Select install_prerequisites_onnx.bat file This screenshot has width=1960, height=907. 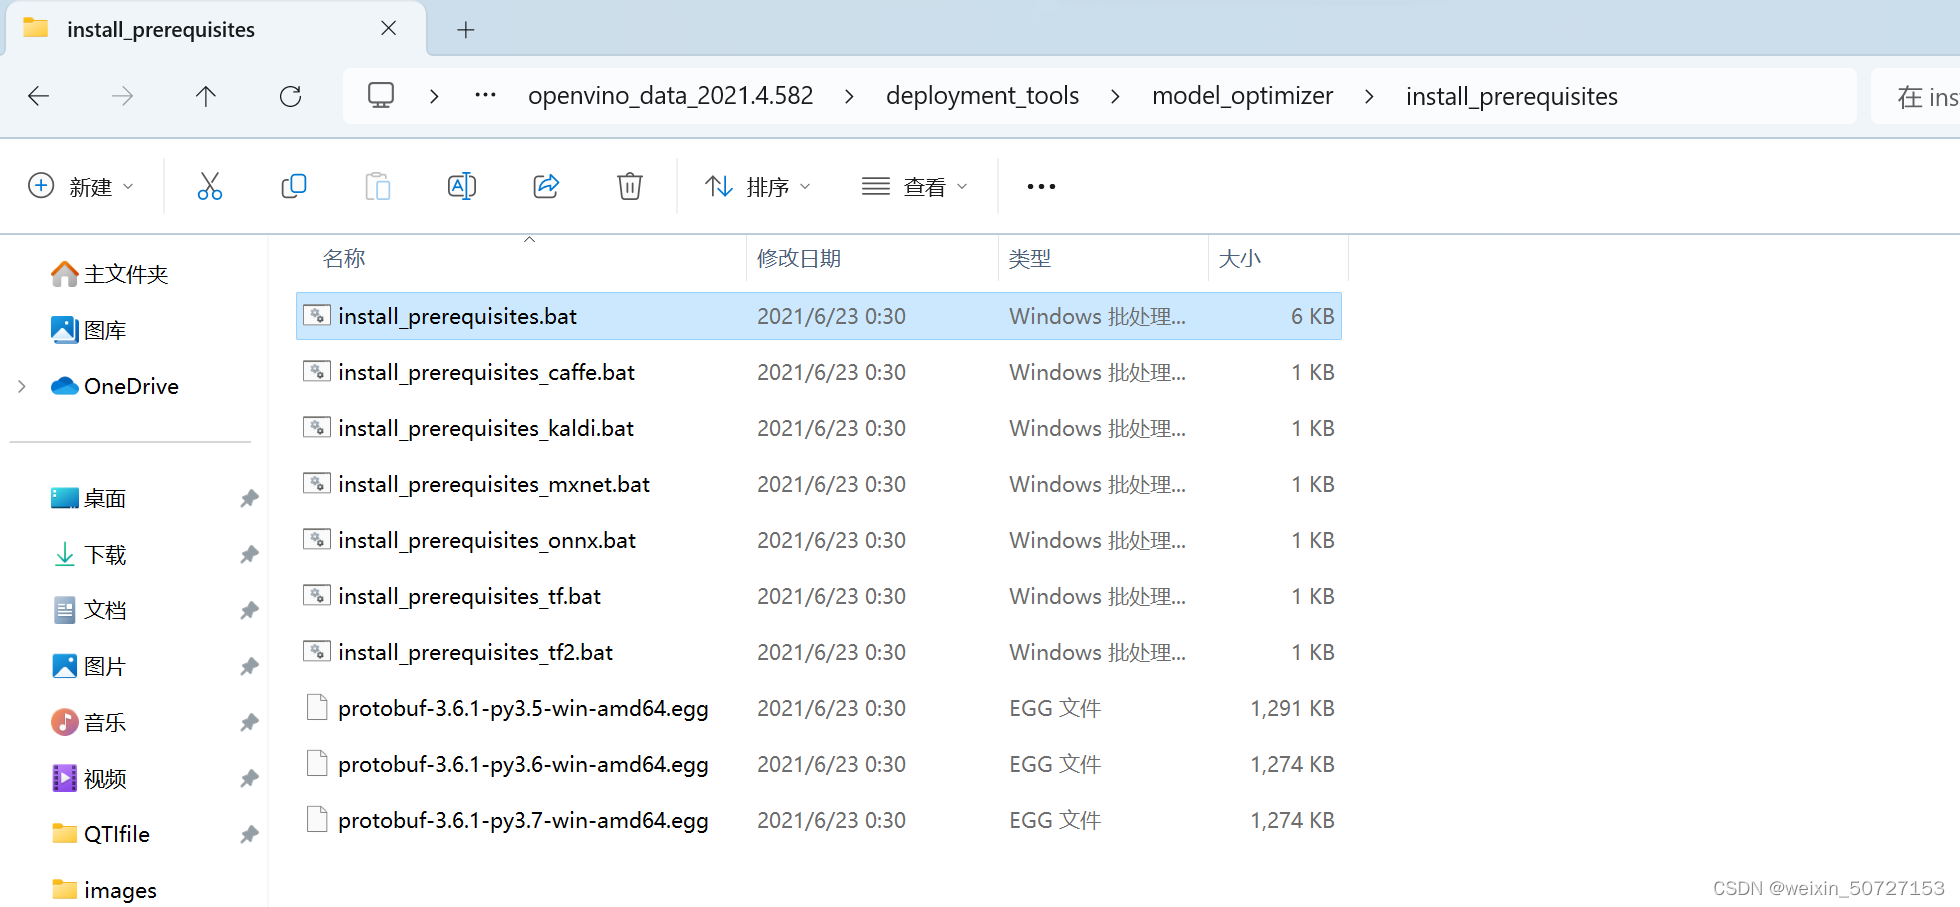pos(818,540)
